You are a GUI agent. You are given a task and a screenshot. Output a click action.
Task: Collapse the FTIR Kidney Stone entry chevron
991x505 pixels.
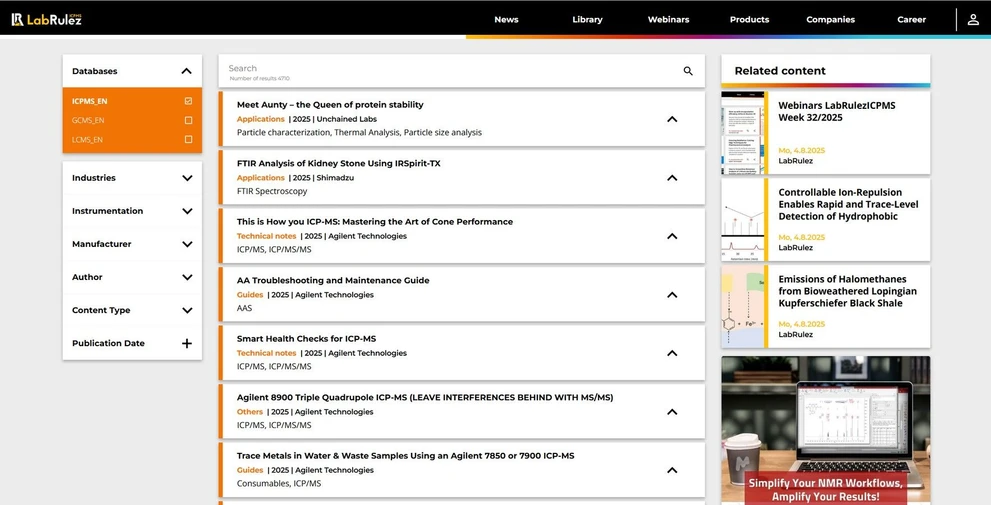pyautogui.click(x=672, y=178)
